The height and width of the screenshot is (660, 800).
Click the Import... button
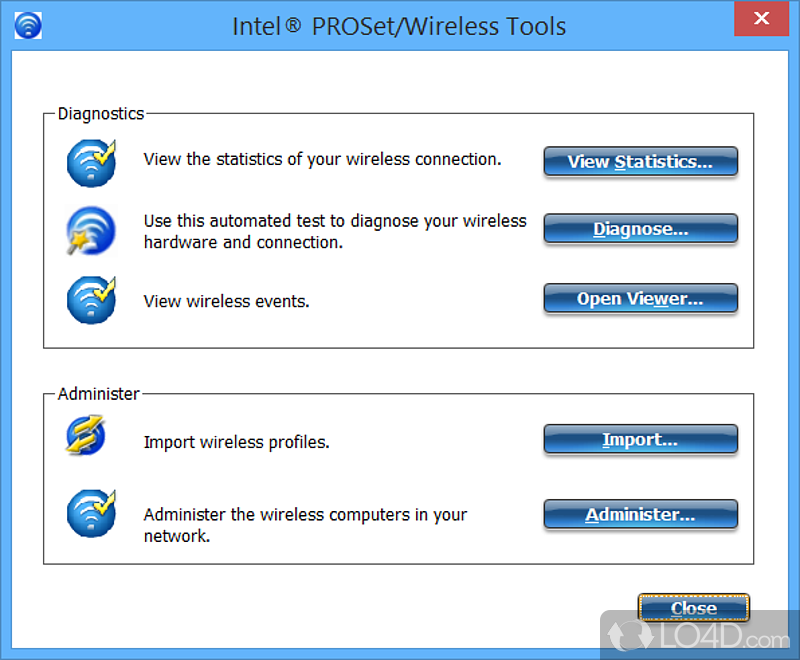pos(641,439)
